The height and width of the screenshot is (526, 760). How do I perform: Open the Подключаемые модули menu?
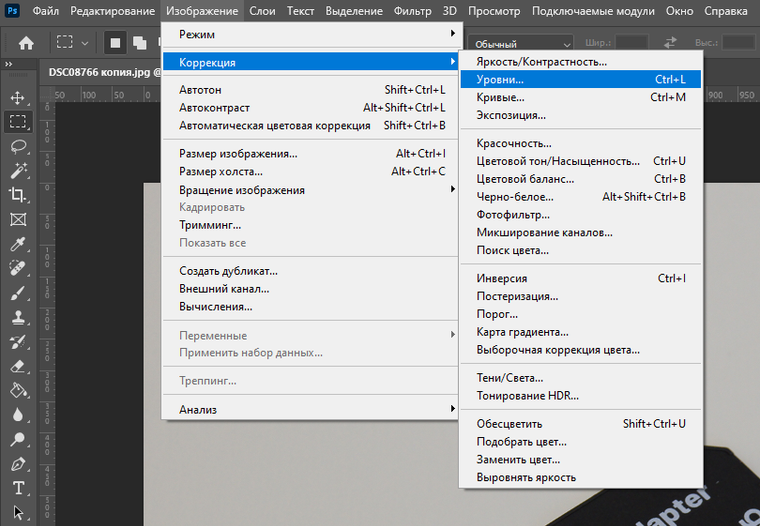[x=593, y=11]
